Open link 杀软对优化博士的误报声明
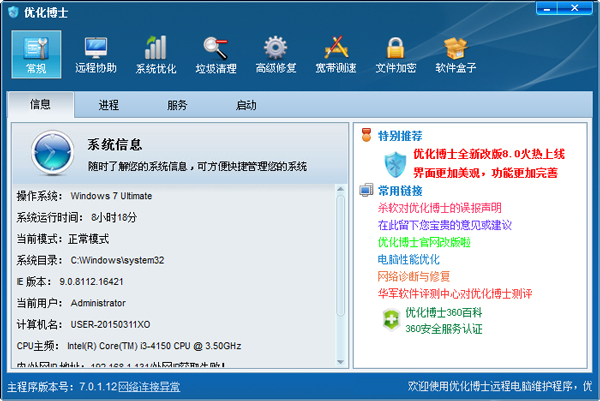 (439, 208)
